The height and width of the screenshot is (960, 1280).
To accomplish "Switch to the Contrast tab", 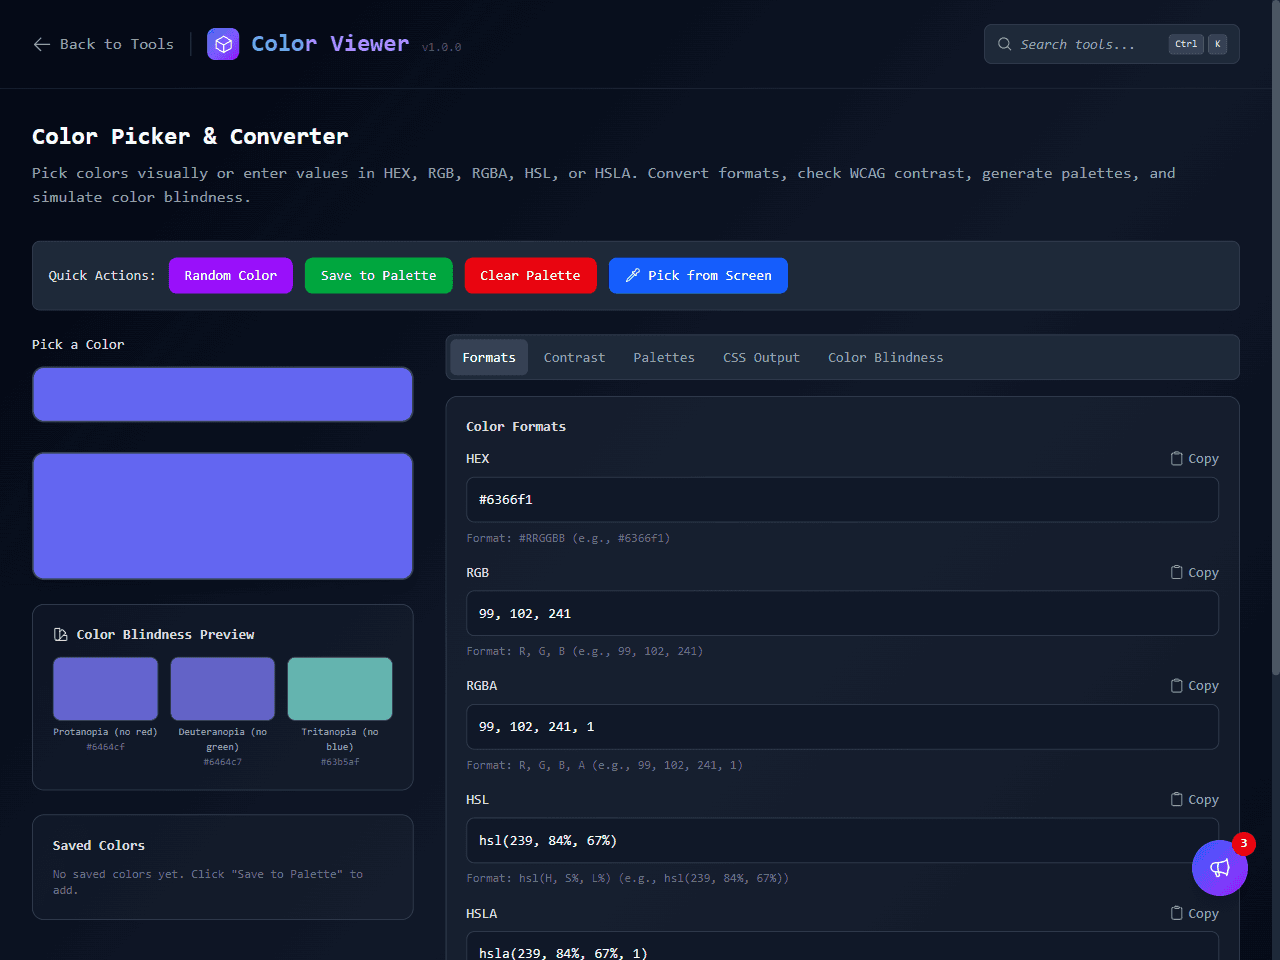I will click(574, 357).
